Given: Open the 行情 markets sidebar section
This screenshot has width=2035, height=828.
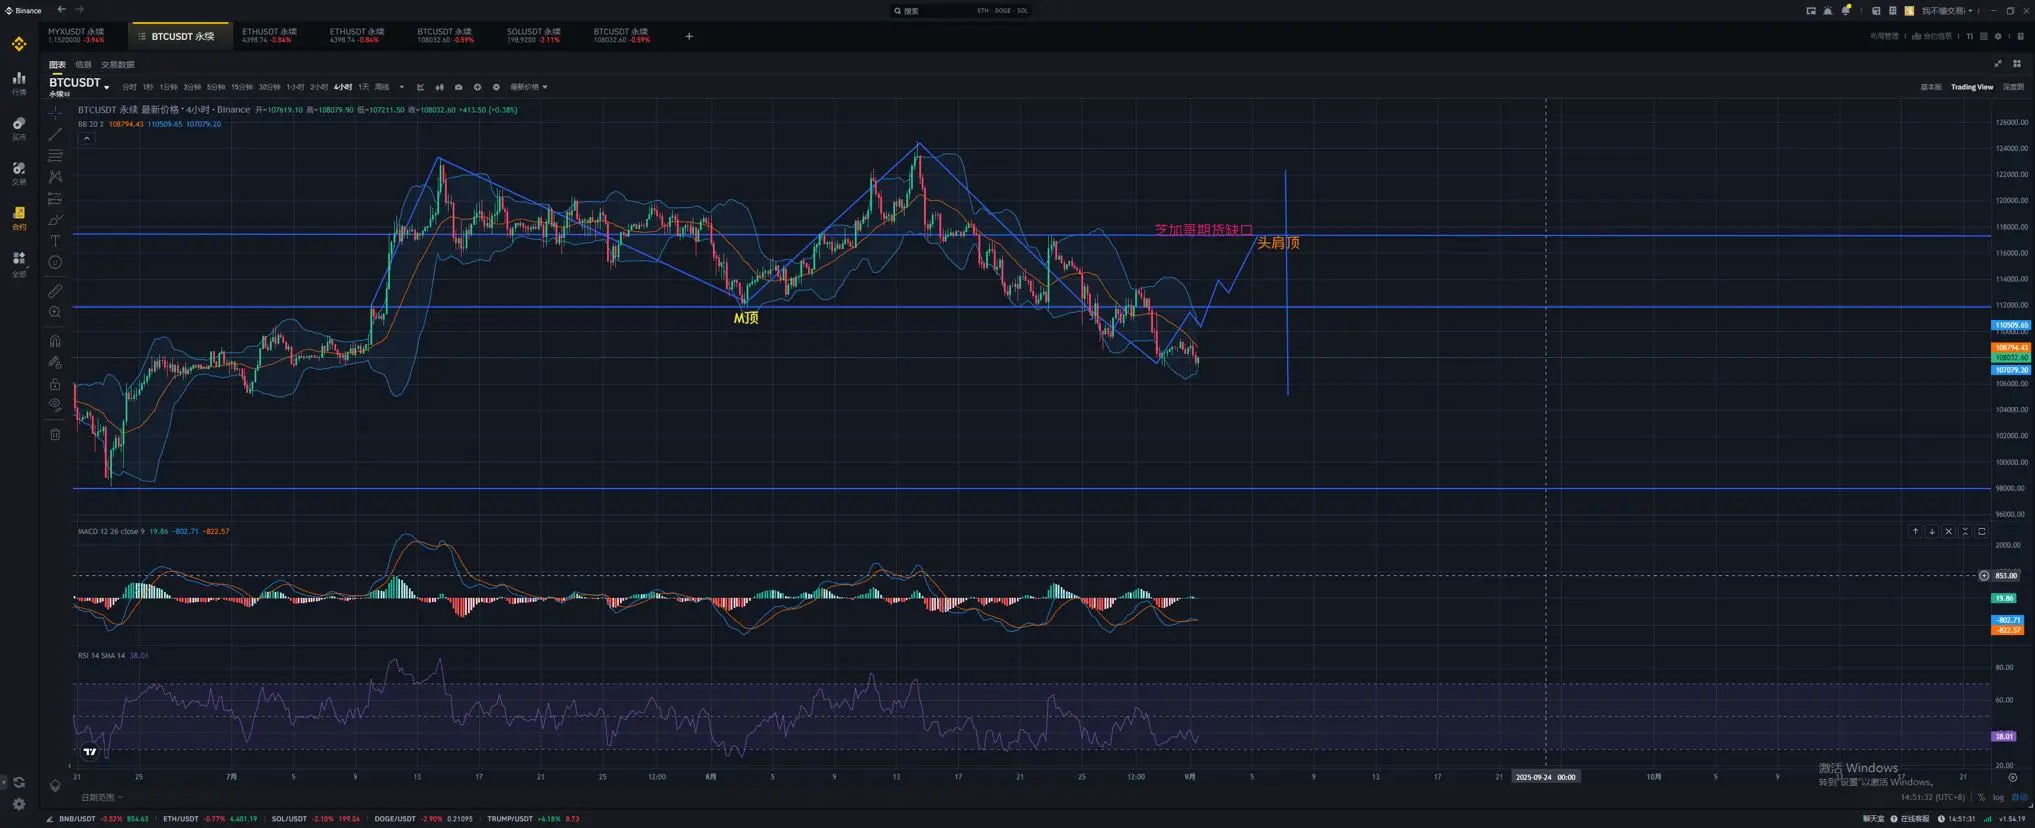Looking at the screenshot, I should click(19, 83).
